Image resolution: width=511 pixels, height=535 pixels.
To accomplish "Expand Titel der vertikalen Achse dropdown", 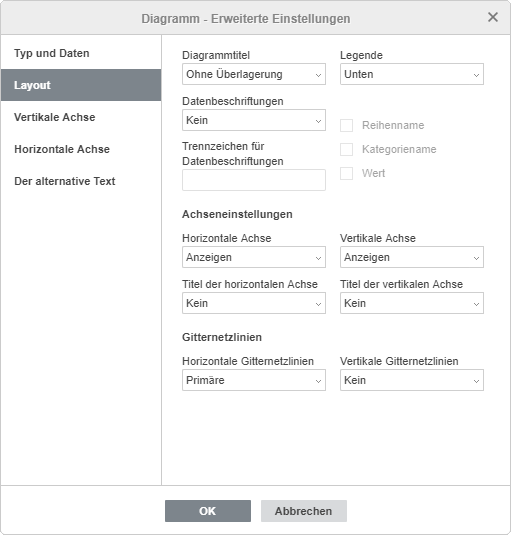I will 412,303.
